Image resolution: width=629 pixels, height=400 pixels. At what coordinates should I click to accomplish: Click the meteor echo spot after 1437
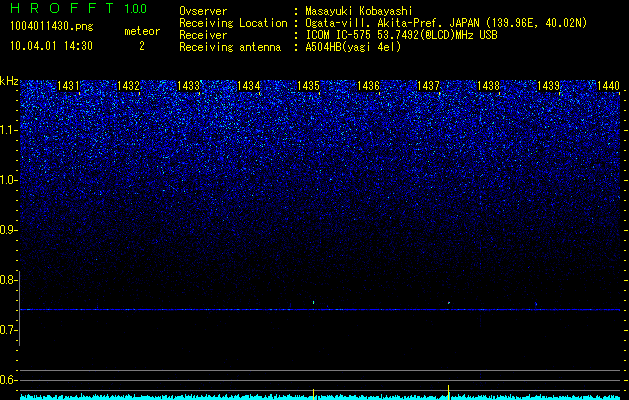tap(449, 303)
